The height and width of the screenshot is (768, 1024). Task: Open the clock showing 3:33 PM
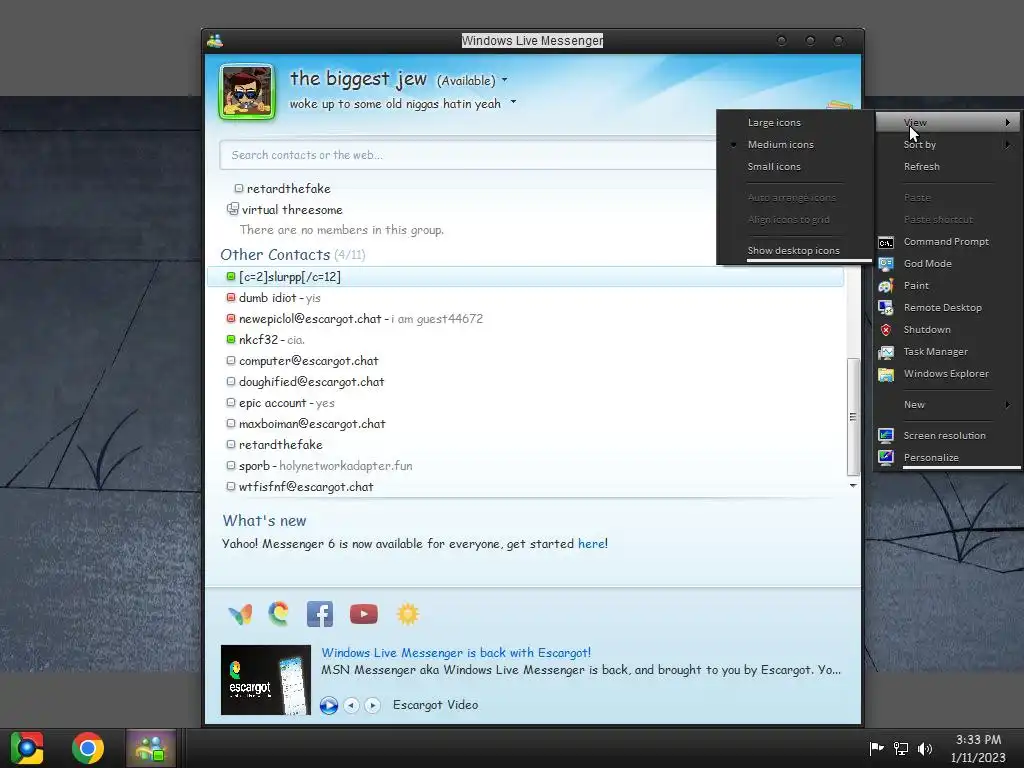978,748
